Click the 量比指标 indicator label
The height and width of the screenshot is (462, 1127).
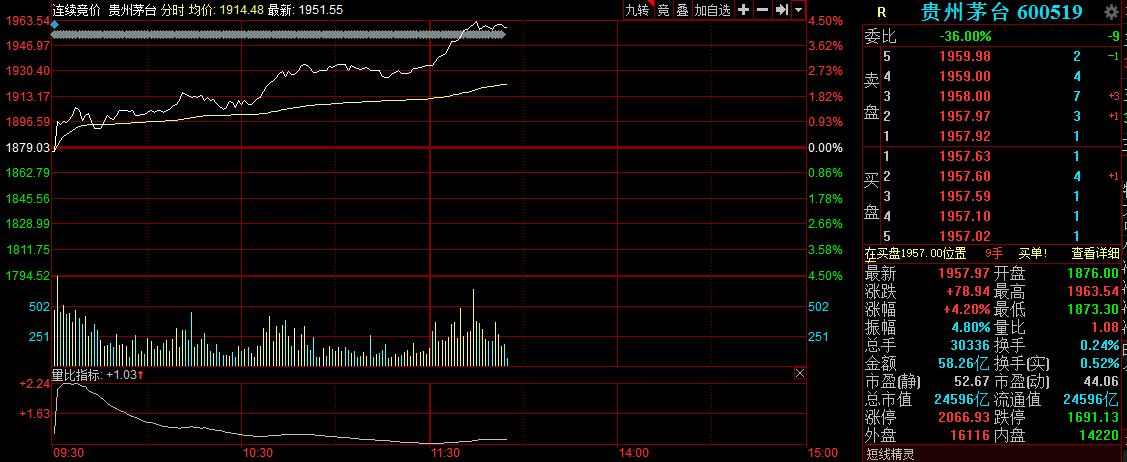pos(78,374)
